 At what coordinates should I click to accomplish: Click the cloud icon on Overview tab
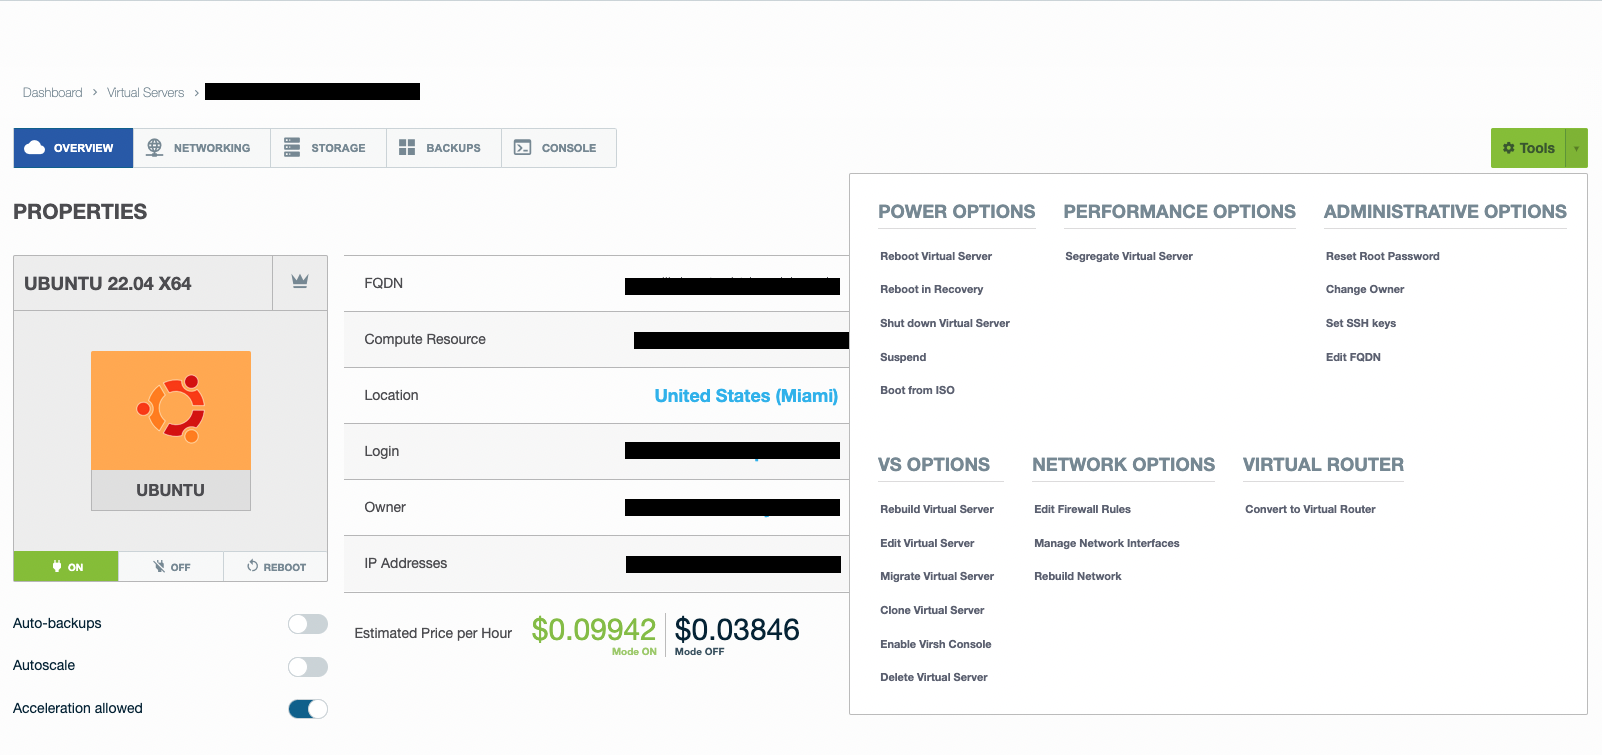[35, 148]
